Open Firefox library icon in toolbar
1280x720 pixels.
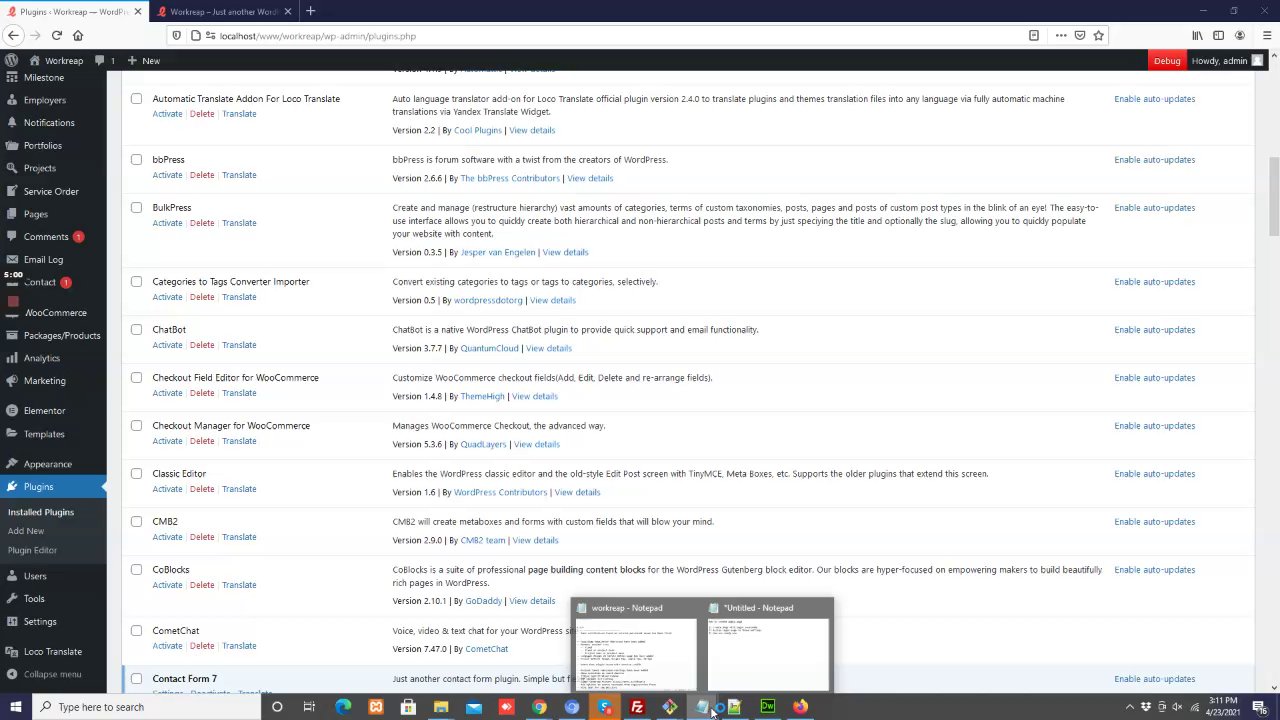click(1197, 35)
